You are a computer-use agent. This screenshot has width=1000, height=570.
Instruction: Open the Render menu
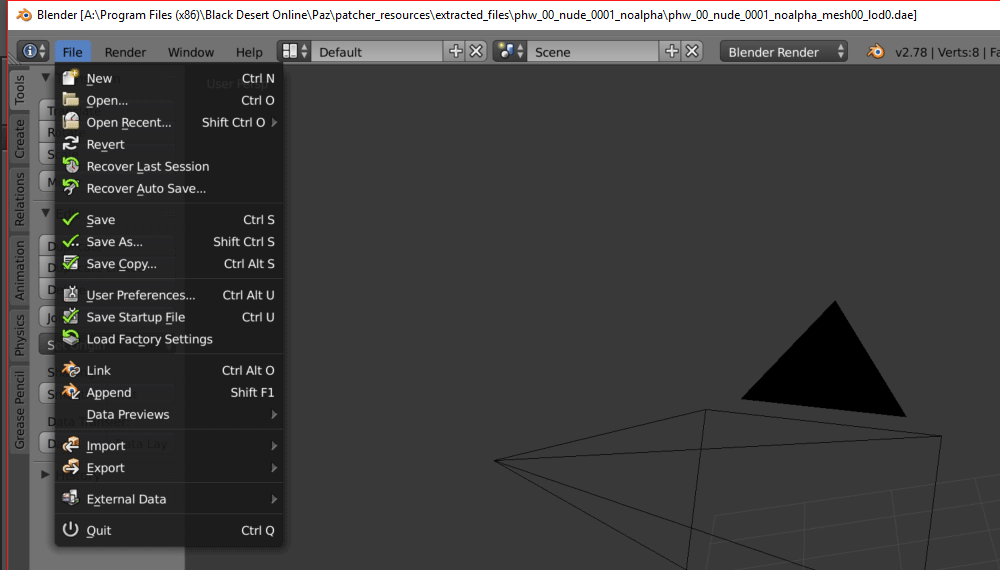point(125,52)
